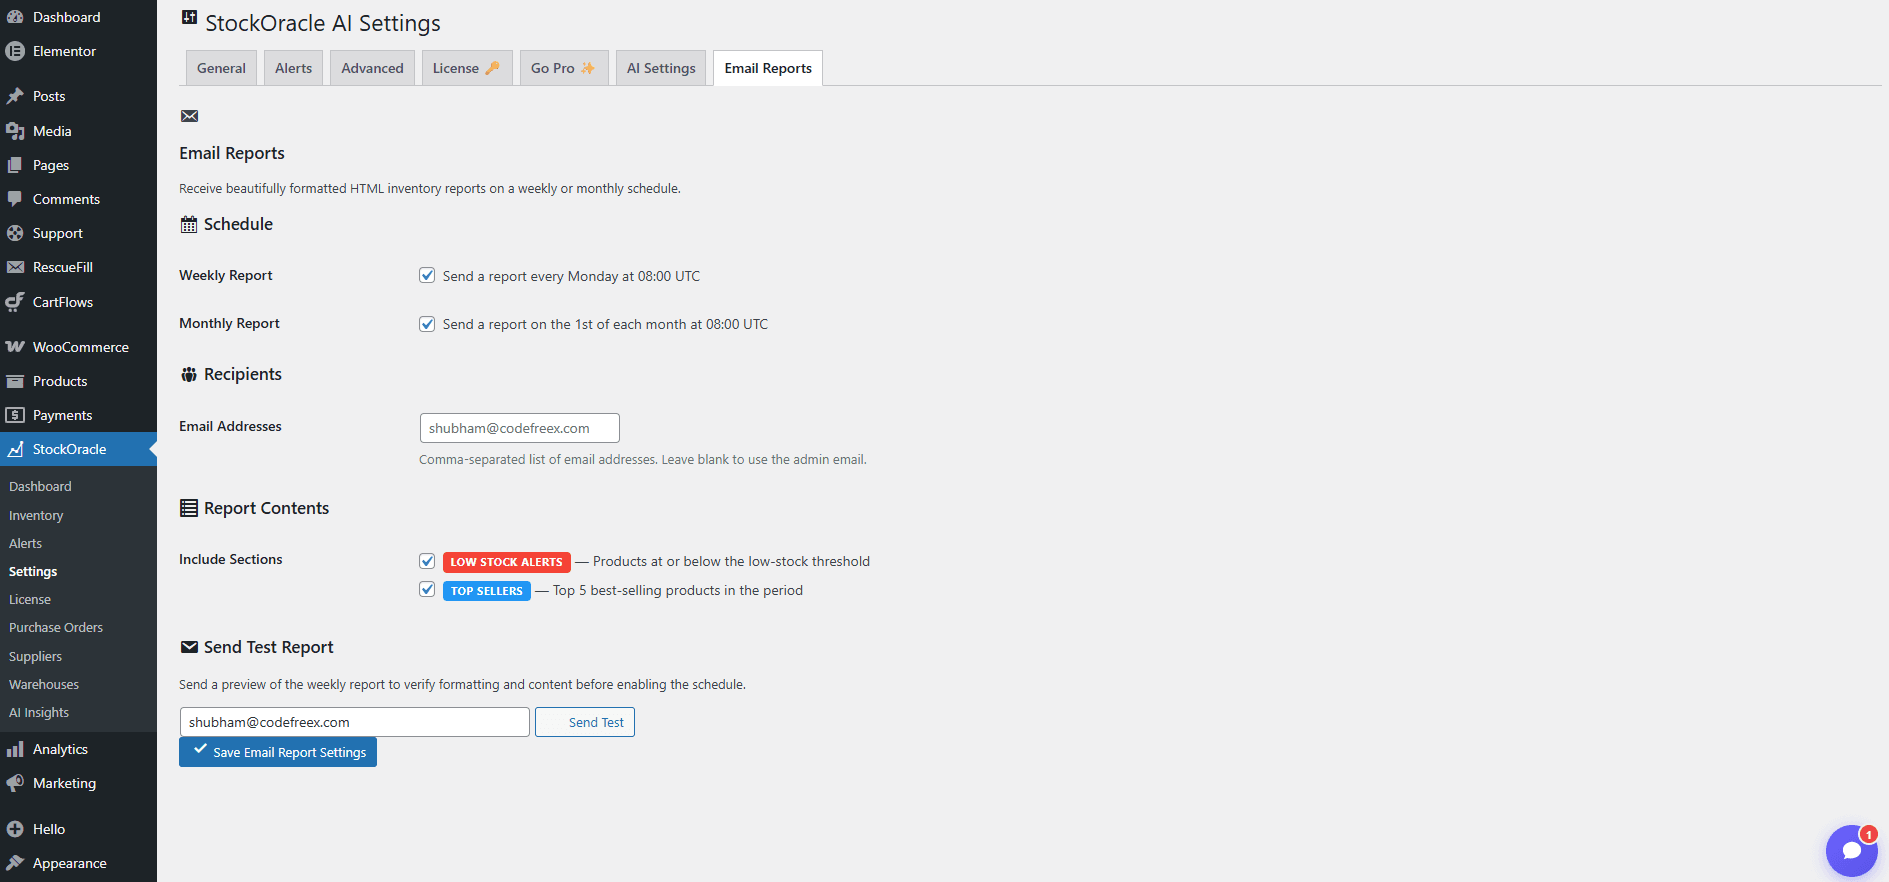The image size is (1889, 882).
Task: Open the Purchase Orders submenu link
Action: coord(56,627)
